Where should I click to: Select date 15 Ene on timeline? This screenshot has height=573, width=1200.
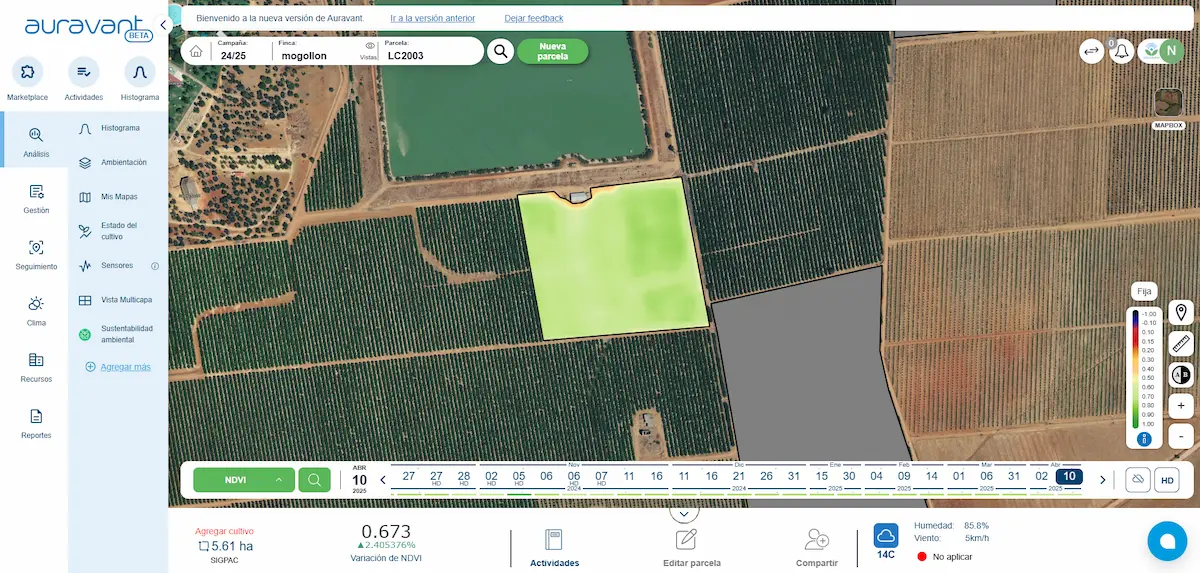[x=821, y=477]
